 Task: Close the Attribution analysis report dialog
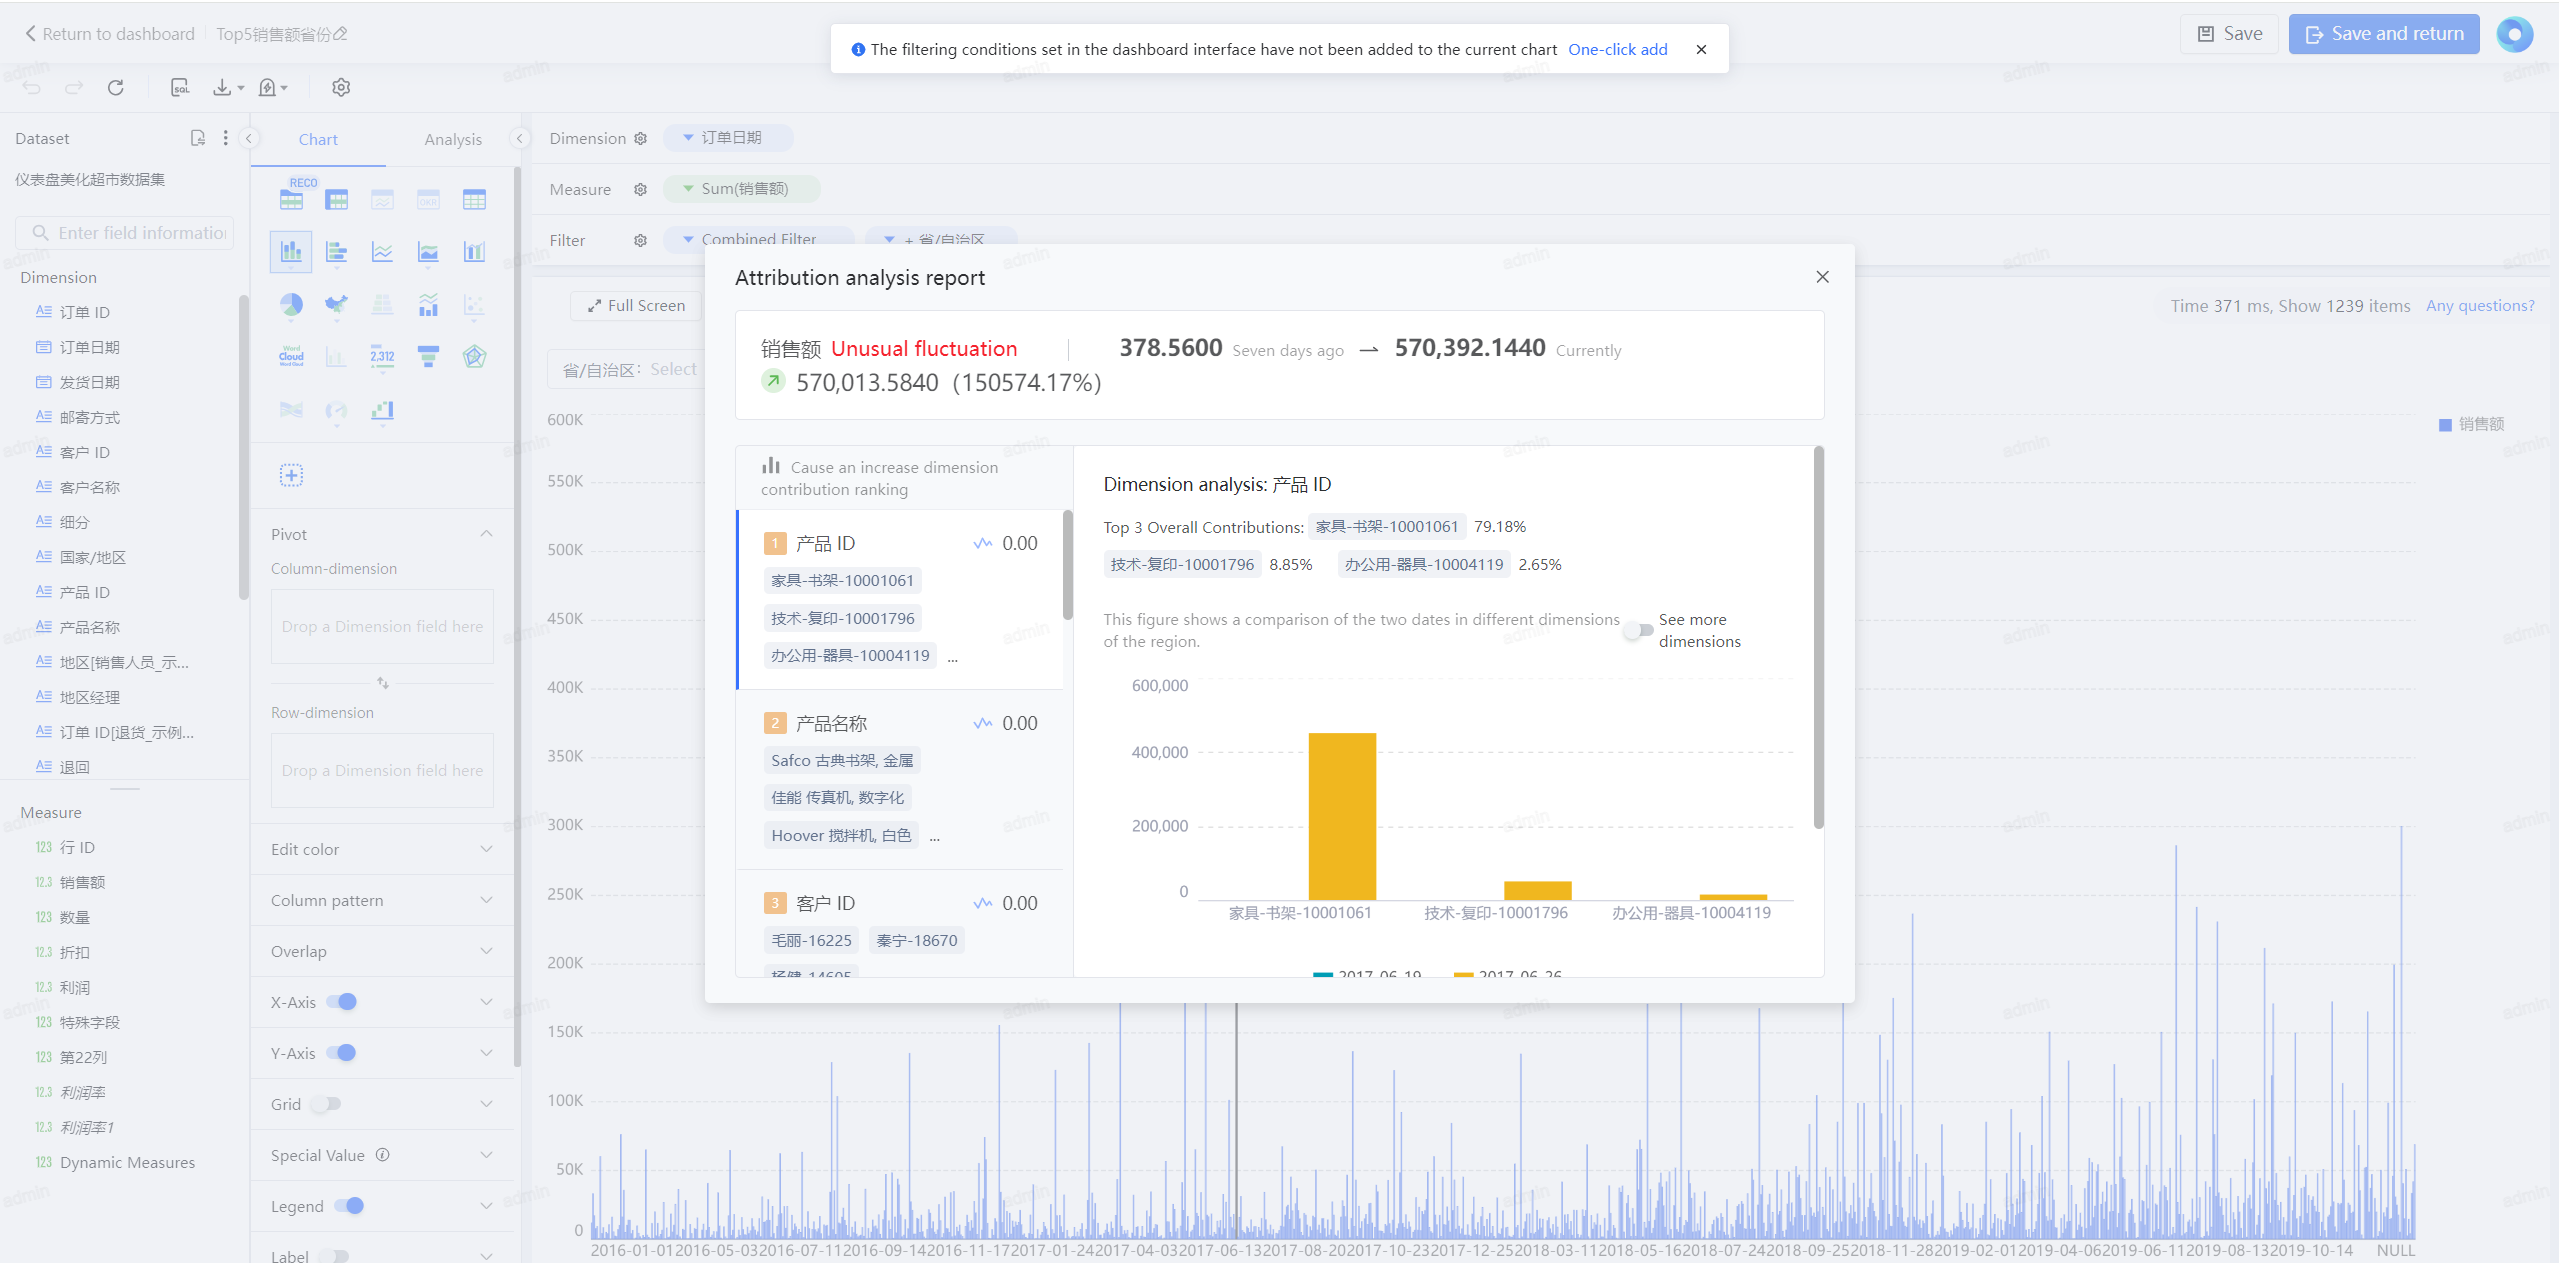(1822, 277)
